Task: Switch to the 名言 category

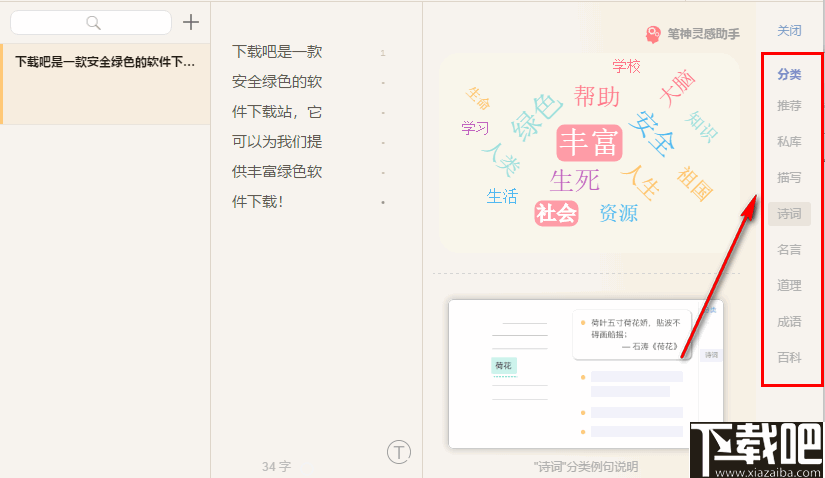Action: (x=789, y=249)
